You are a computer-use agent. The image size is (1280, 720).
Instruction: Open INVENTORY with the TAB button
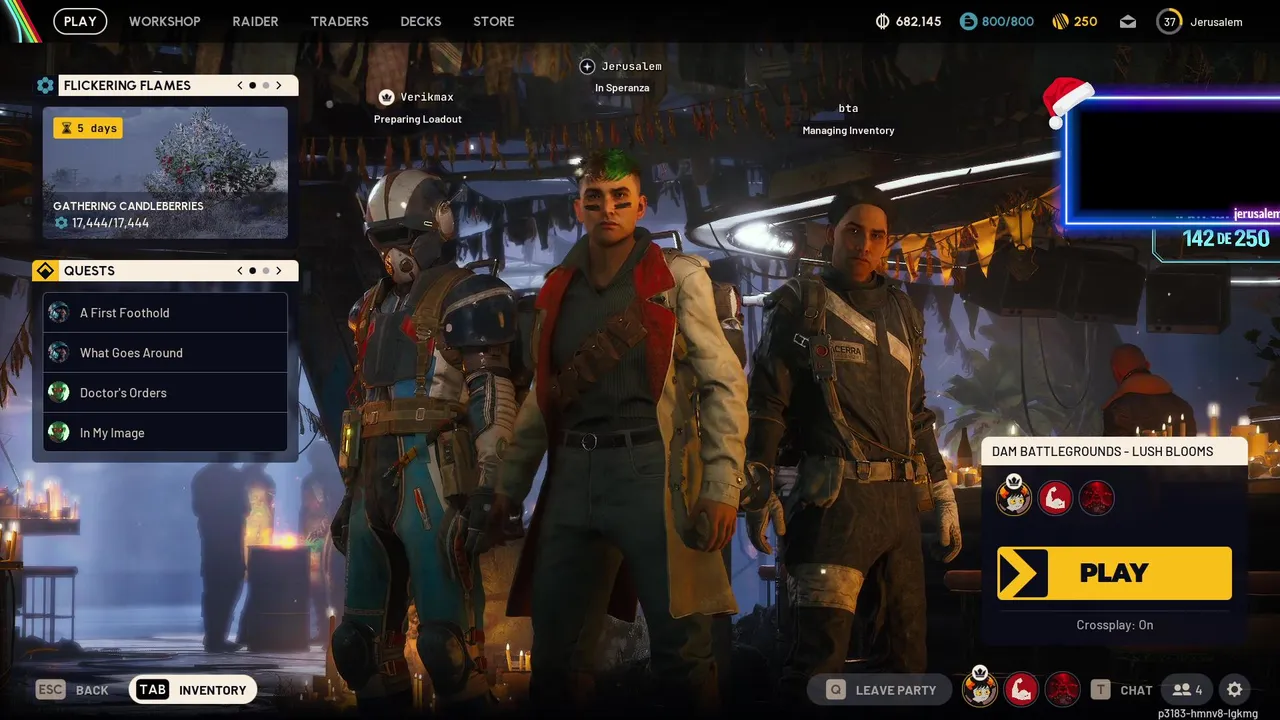pos(193,690)
